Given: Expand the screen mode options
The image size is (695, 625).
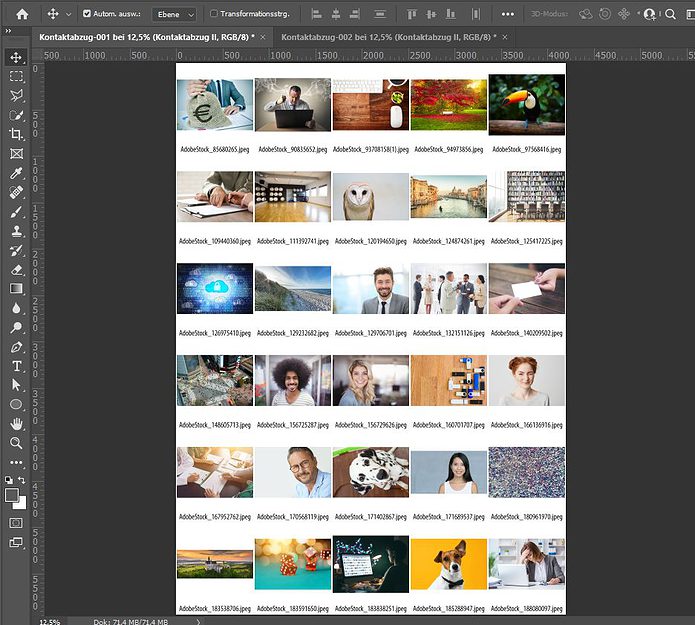Looking at the screenshot, I should (x=16, y=543).
